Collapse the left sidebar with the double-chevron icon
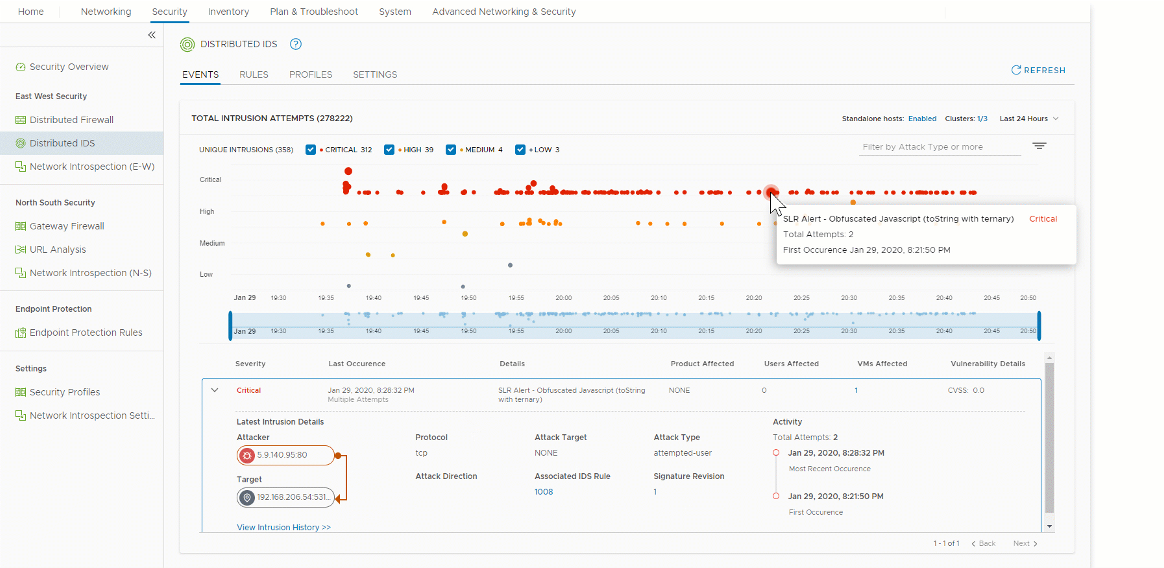This screenshot has width=1164, height=568. pos(152,35)
